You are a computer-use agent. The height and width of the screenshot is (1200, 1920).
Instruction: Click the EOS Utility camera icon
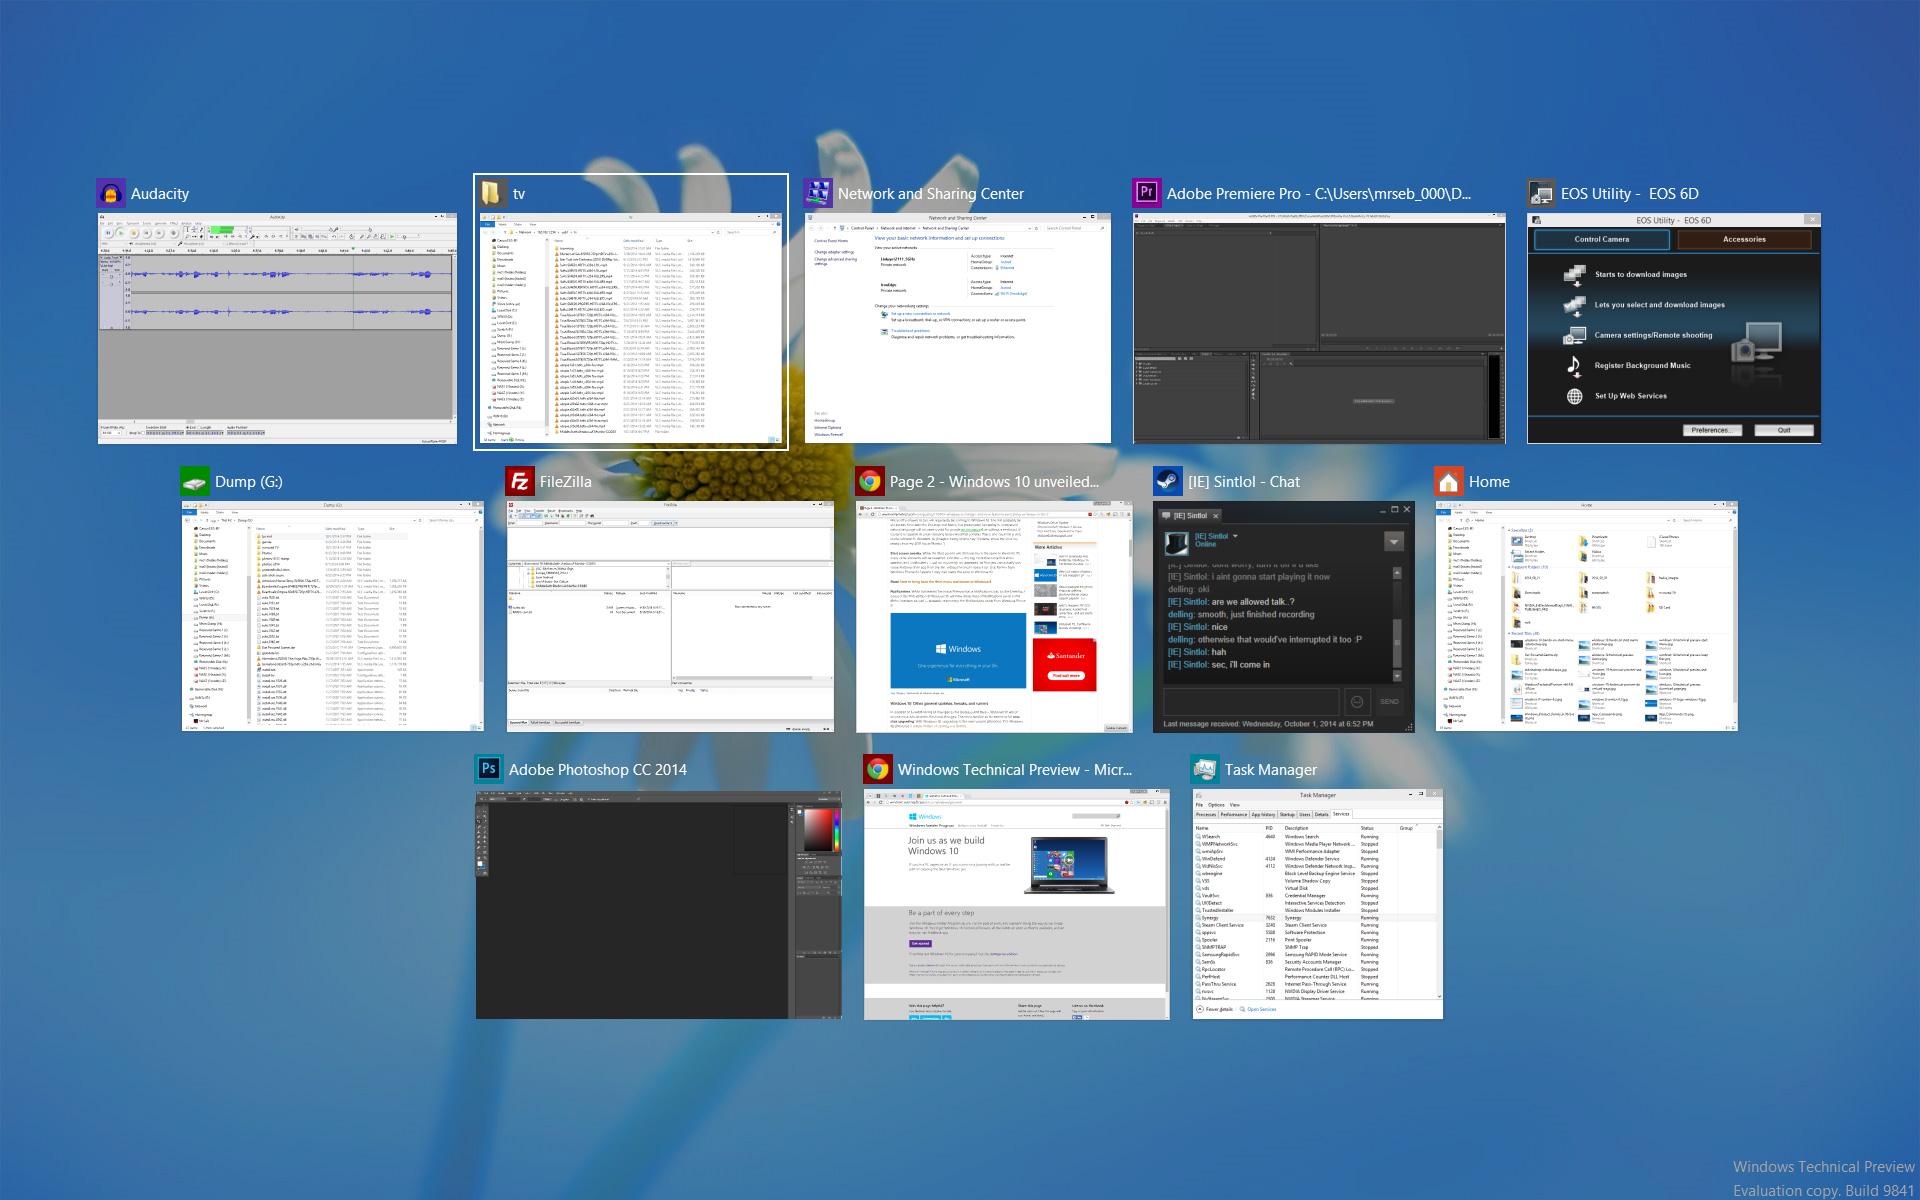1541,193
